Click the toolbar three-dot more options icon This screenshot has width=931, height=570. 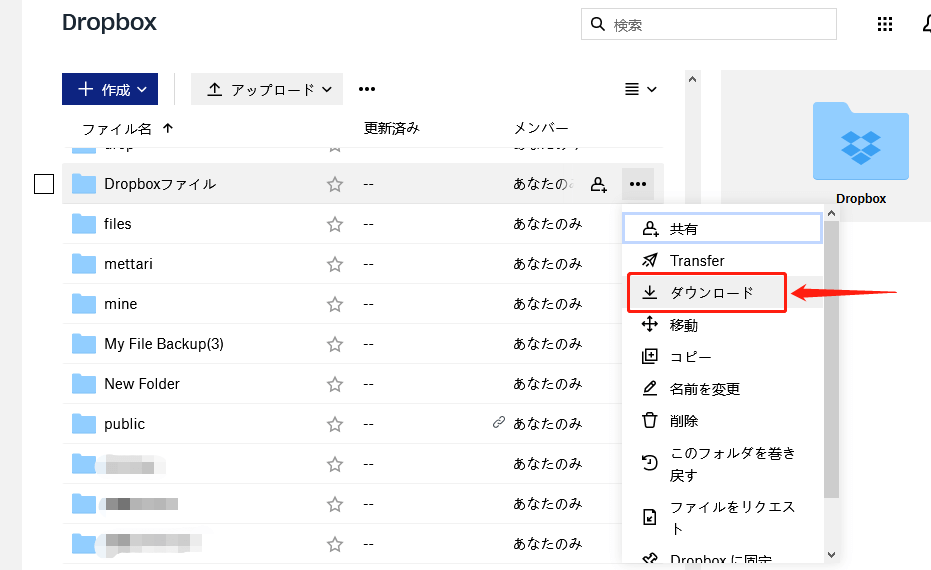pyautogui.click(x=367, y=89)
